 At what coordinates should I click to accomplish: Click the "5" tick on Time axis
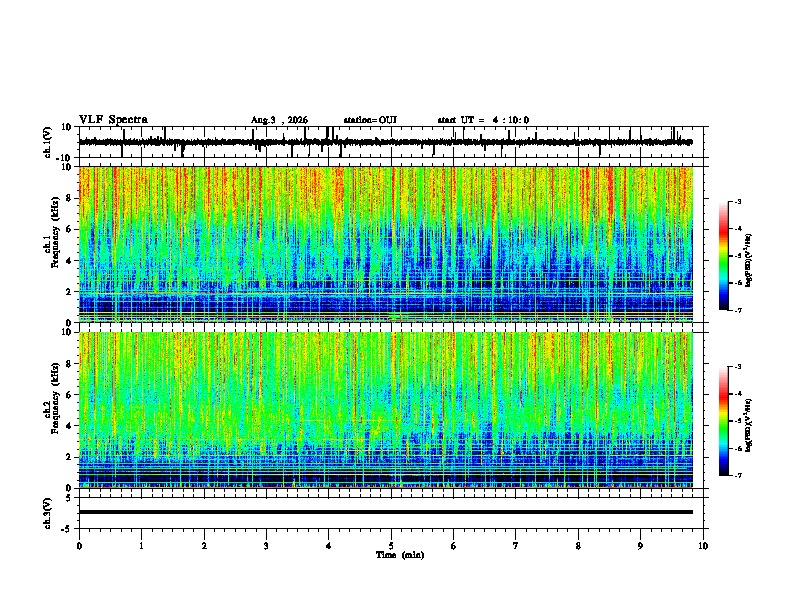[x=391, y=546]
